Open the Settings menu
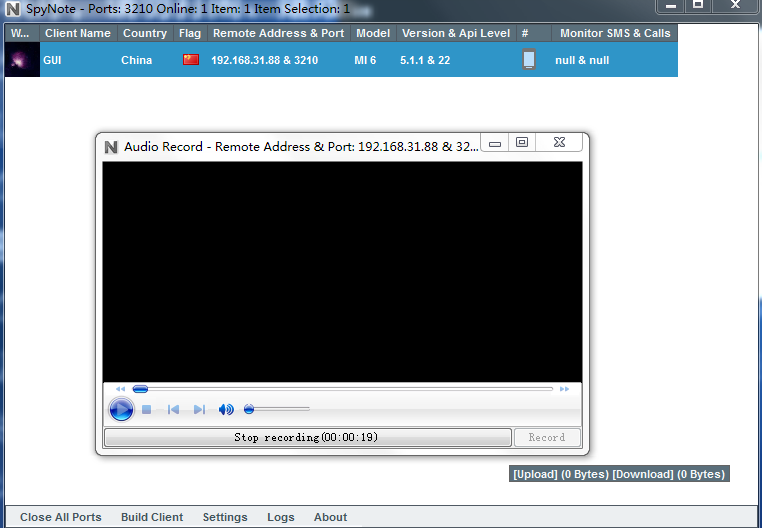This screenshot has width=762, height=528. 225,517
